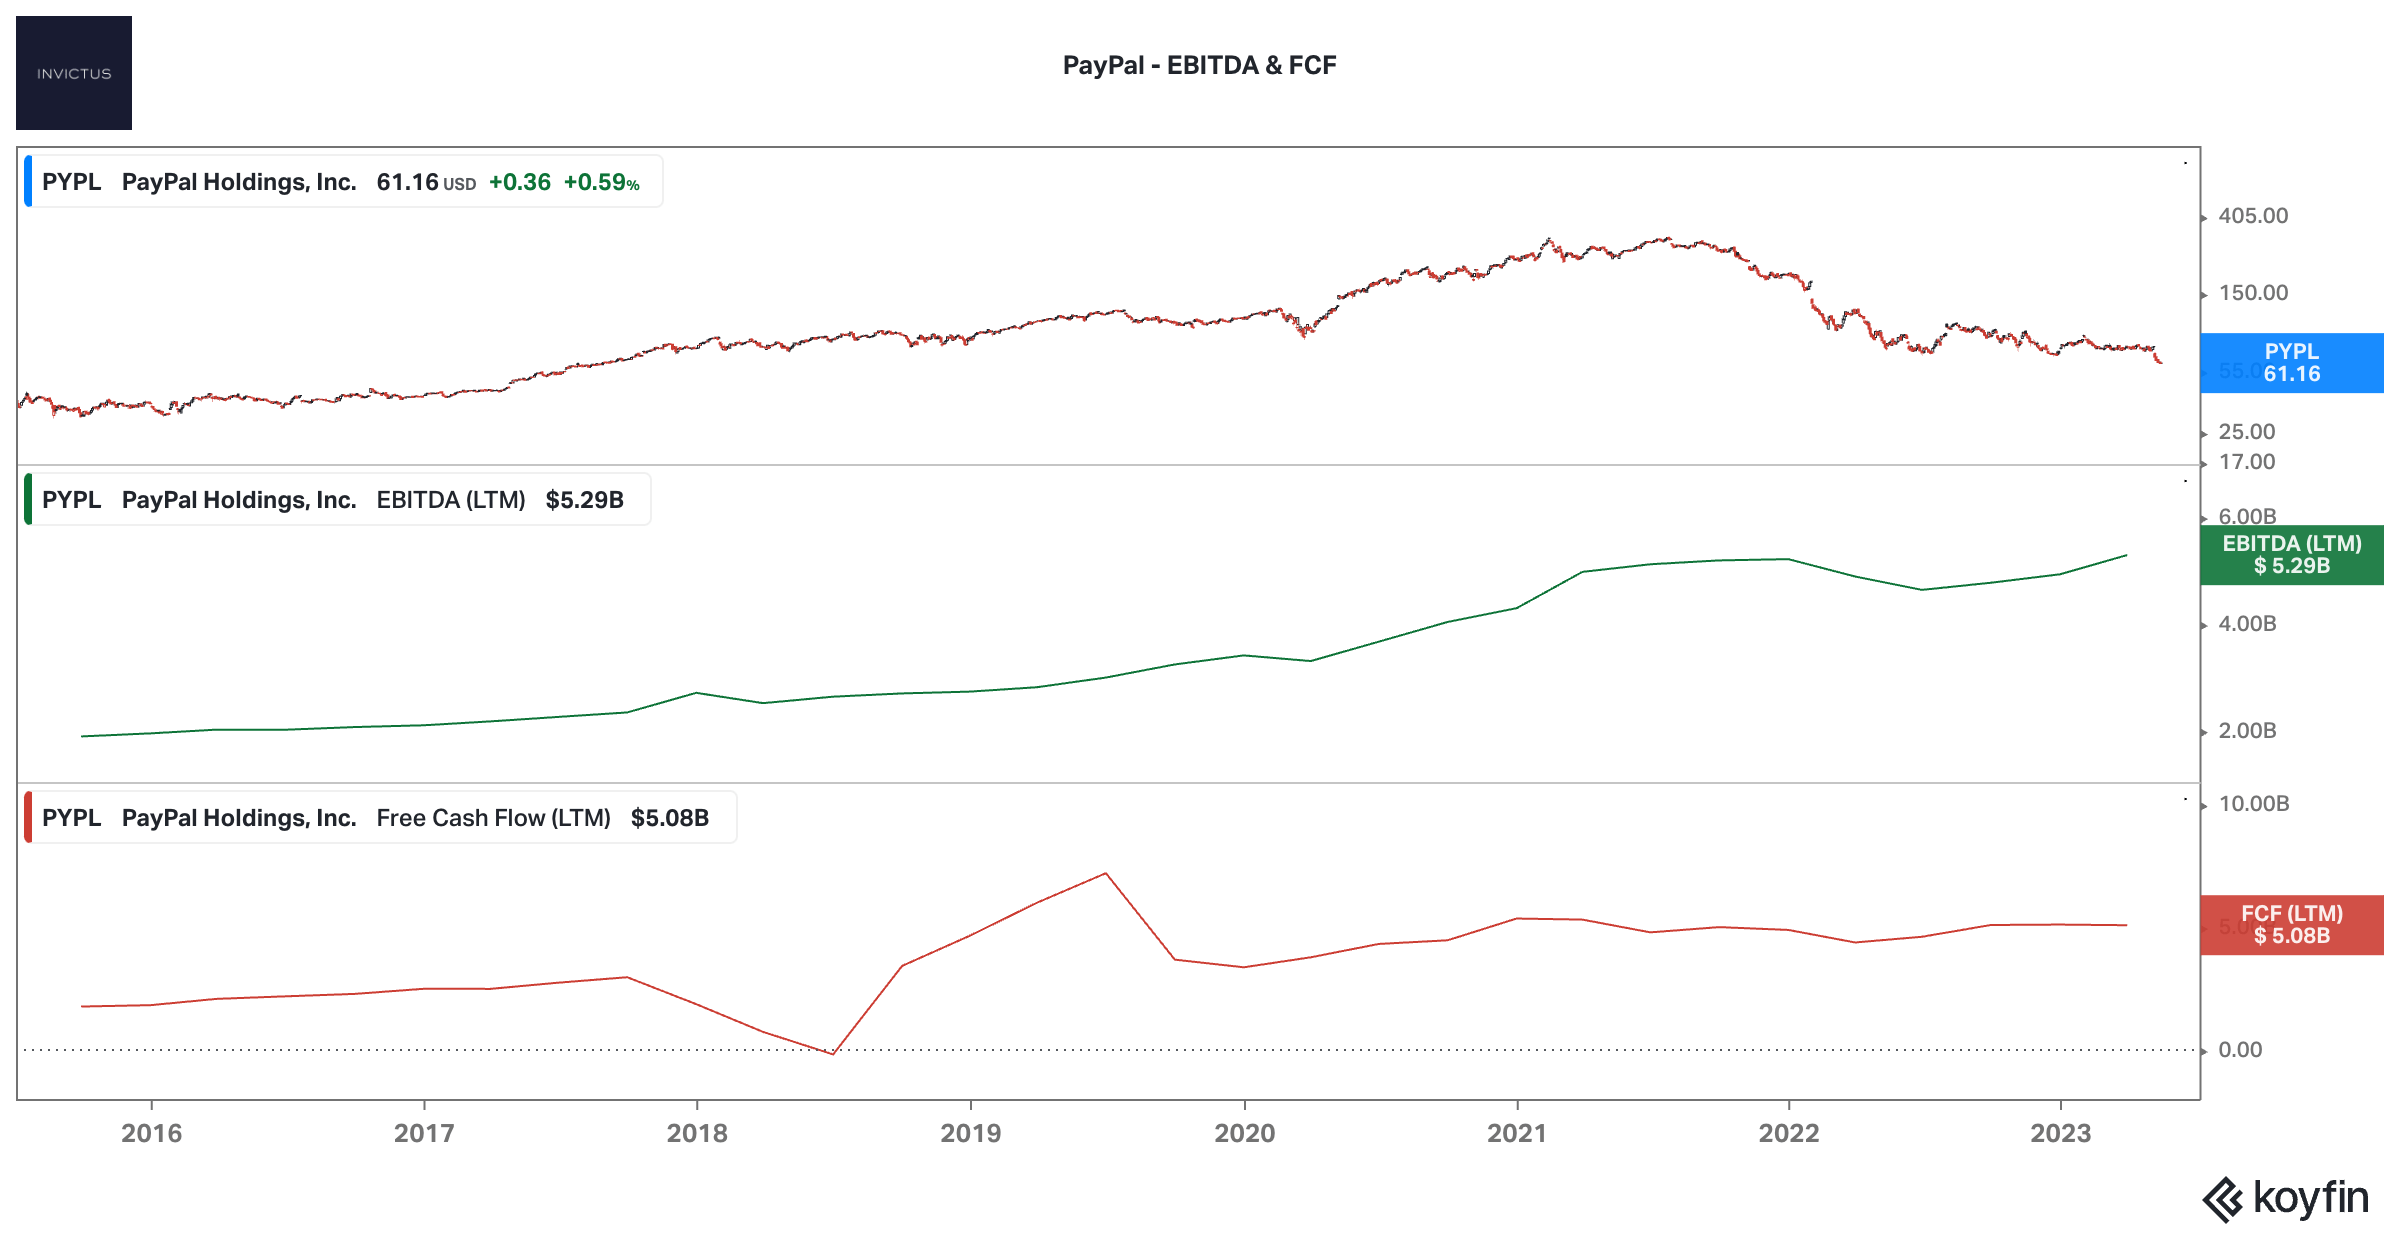The width and height of the screenshot is (2400, 1240).
Task: Open the EBITDA (LTM) legend label
Action: coord(450,500)
